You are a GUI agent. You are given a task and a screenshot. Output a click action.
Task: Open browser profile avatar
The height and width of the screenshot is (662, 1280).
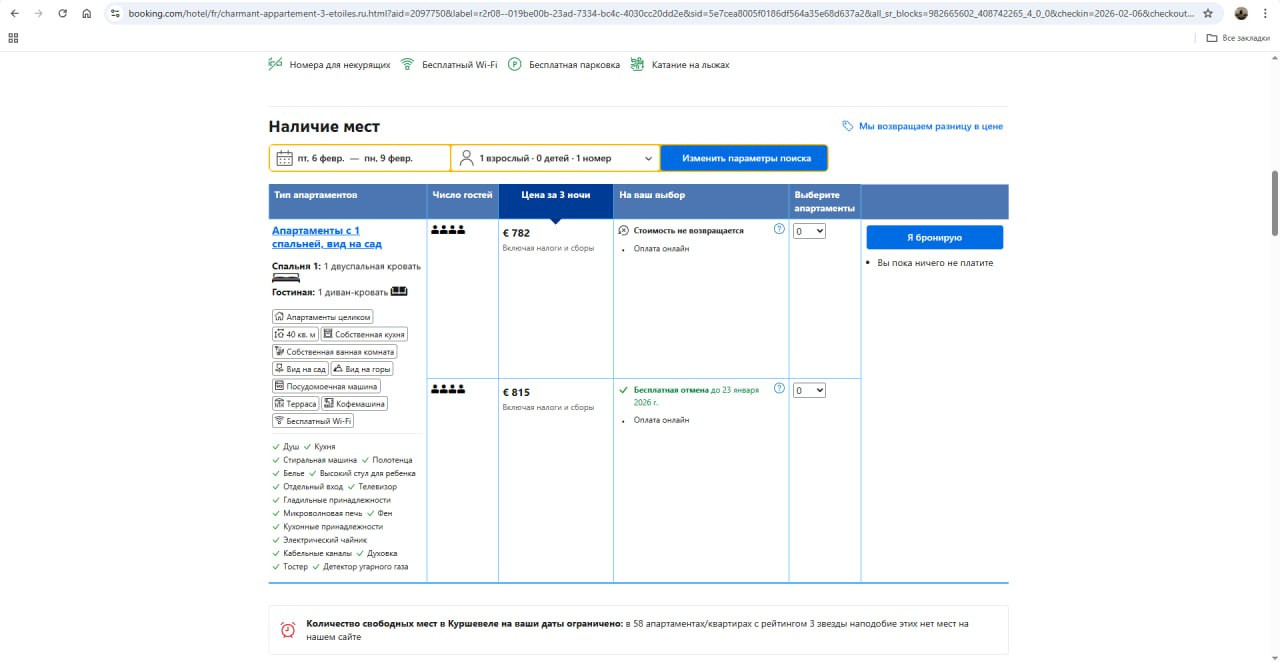click(x=1241, y=14)
